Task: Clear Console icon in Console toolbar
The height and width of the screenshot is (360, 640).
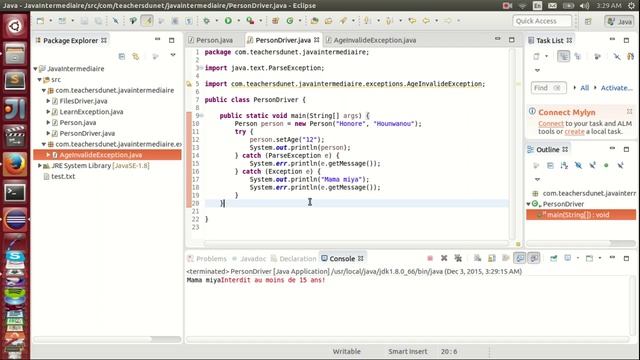Action: click(477, 258)
